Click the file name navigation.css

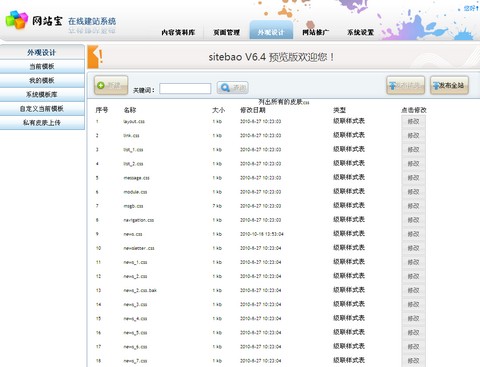tap(139, 220)
